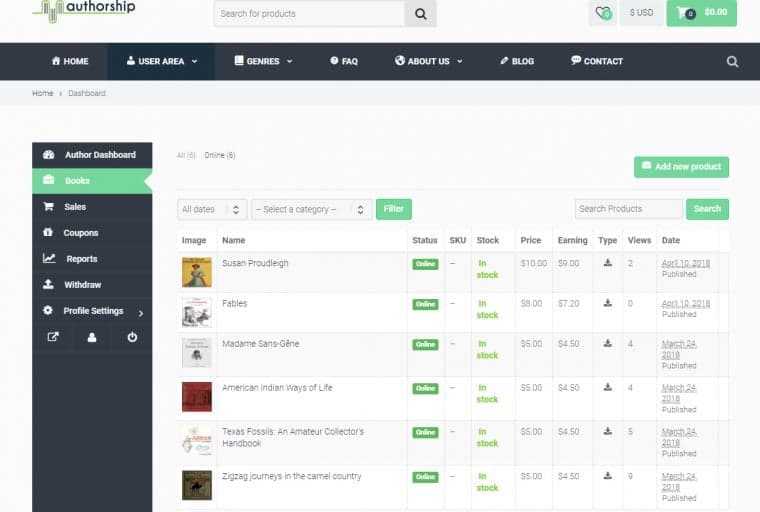Click the power logout icon in the sidebar
The width and height of the screenshot is (760, 512).
click(132, 337)
